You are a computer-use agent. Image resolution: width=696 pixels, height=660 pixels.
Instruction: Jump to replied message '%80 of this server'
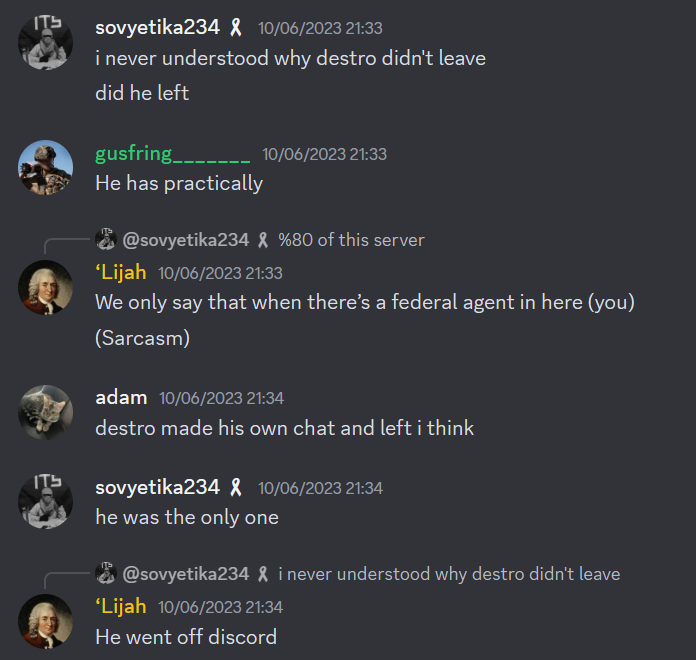(351, 240)
